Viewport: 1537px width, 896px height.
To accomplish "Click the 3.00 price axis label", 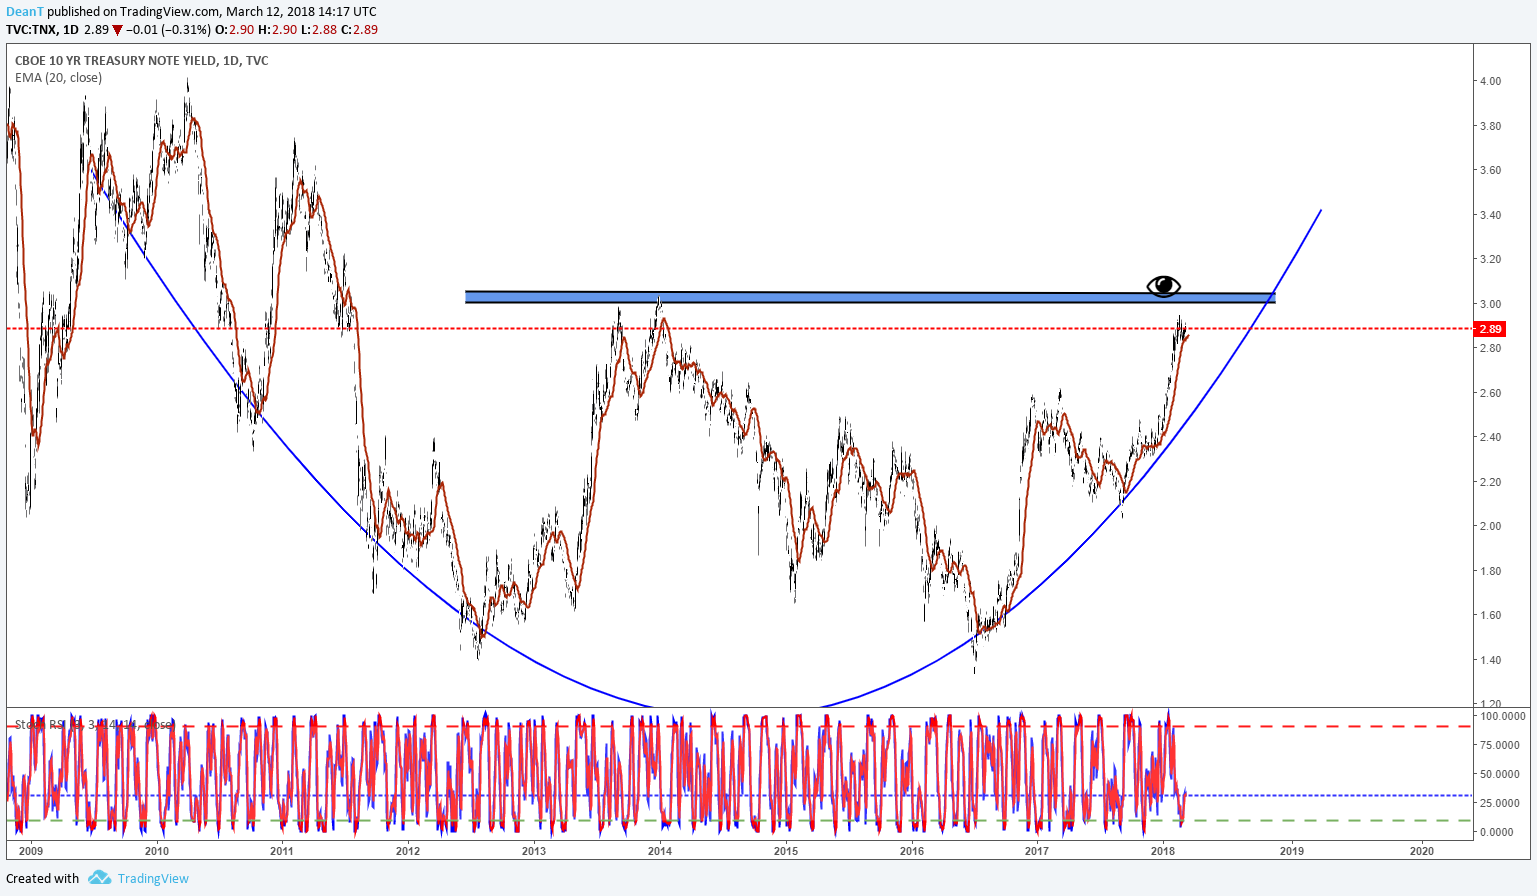I will point(1490,304).
